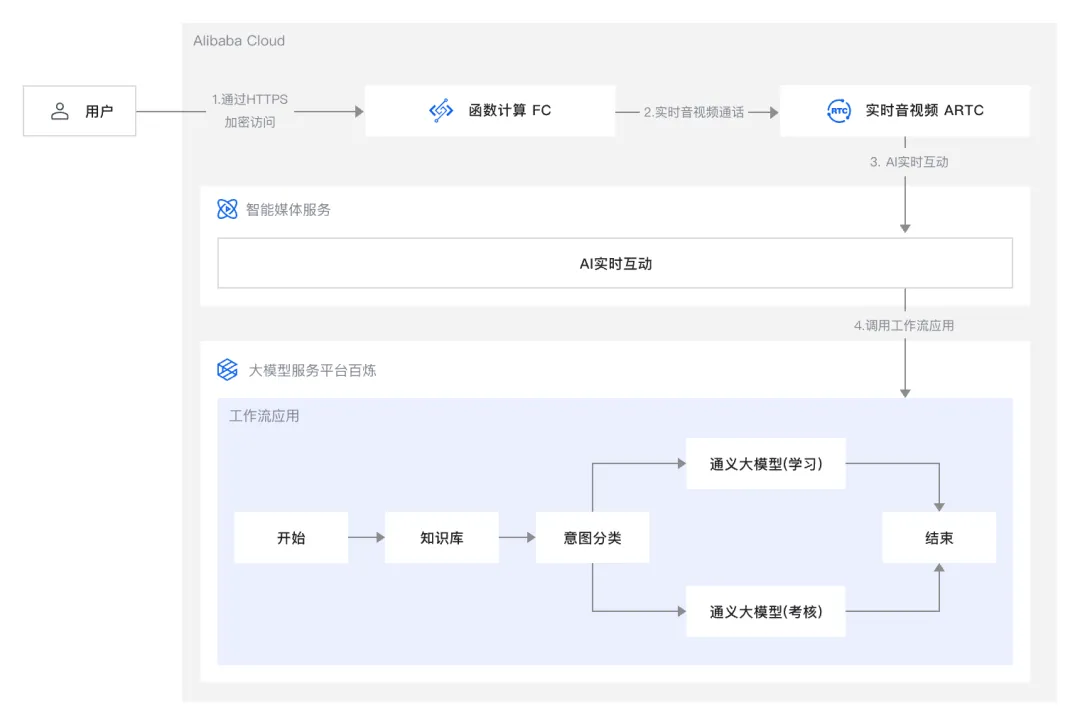
Task: Click the 加密访问 text
Action: click(x=249, y=122)
